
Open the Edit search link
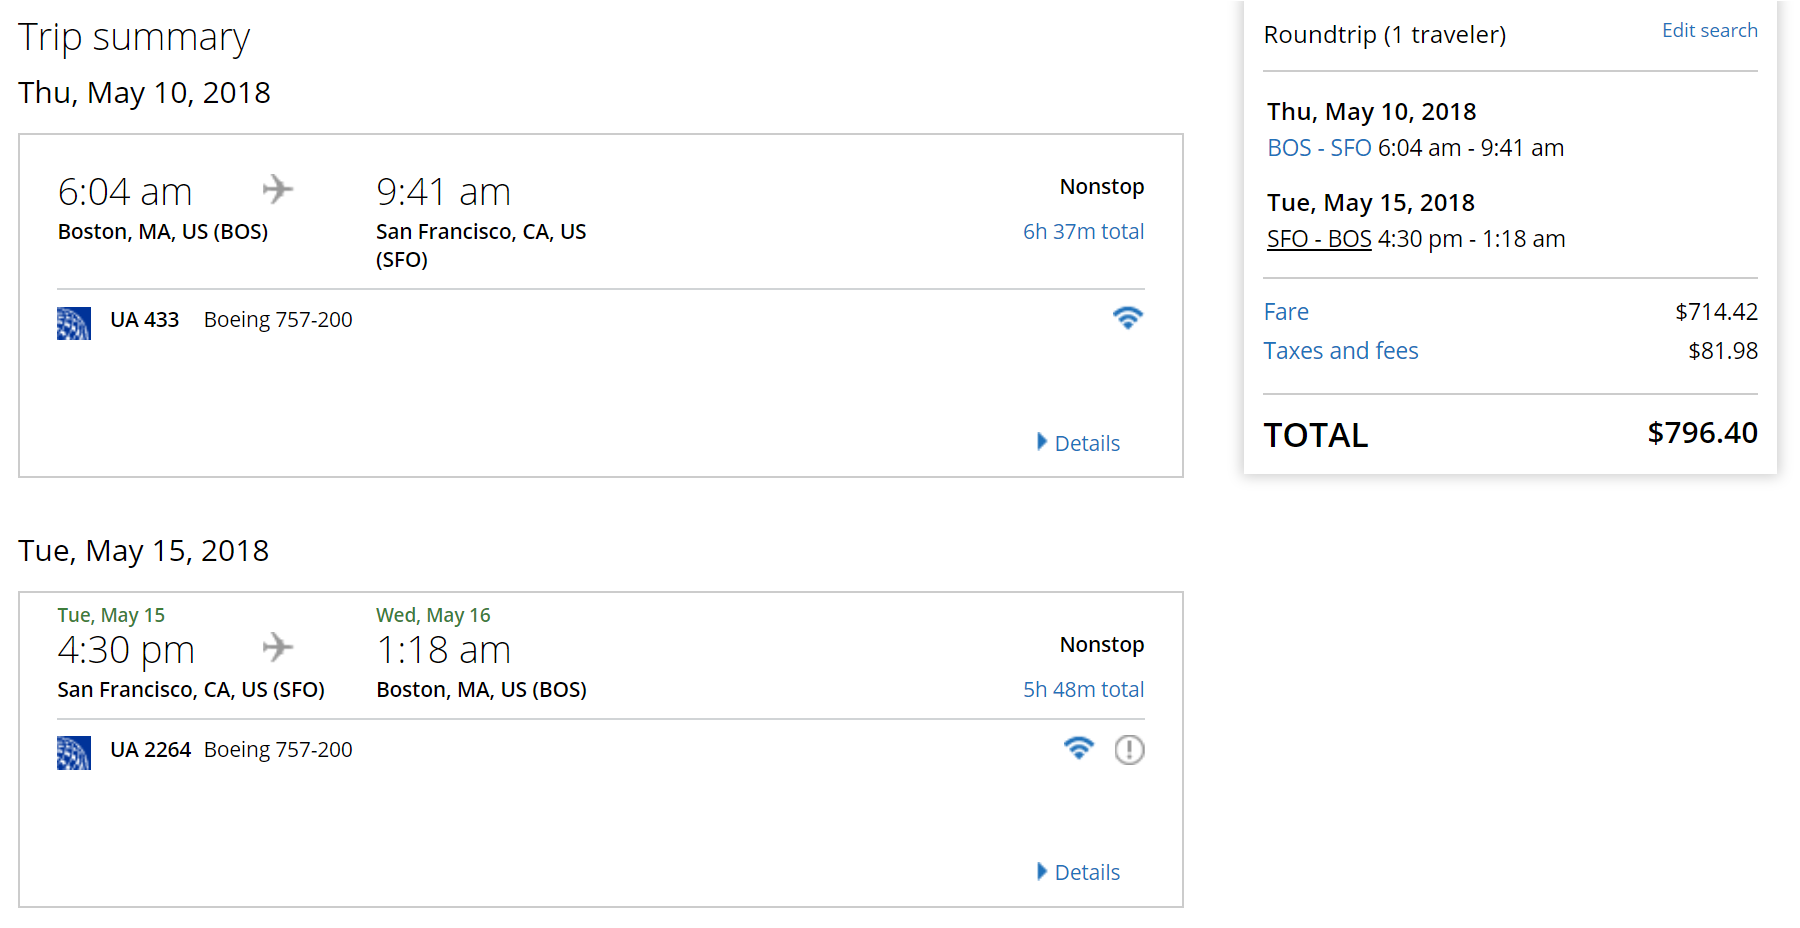click(x=1709, y=30)
